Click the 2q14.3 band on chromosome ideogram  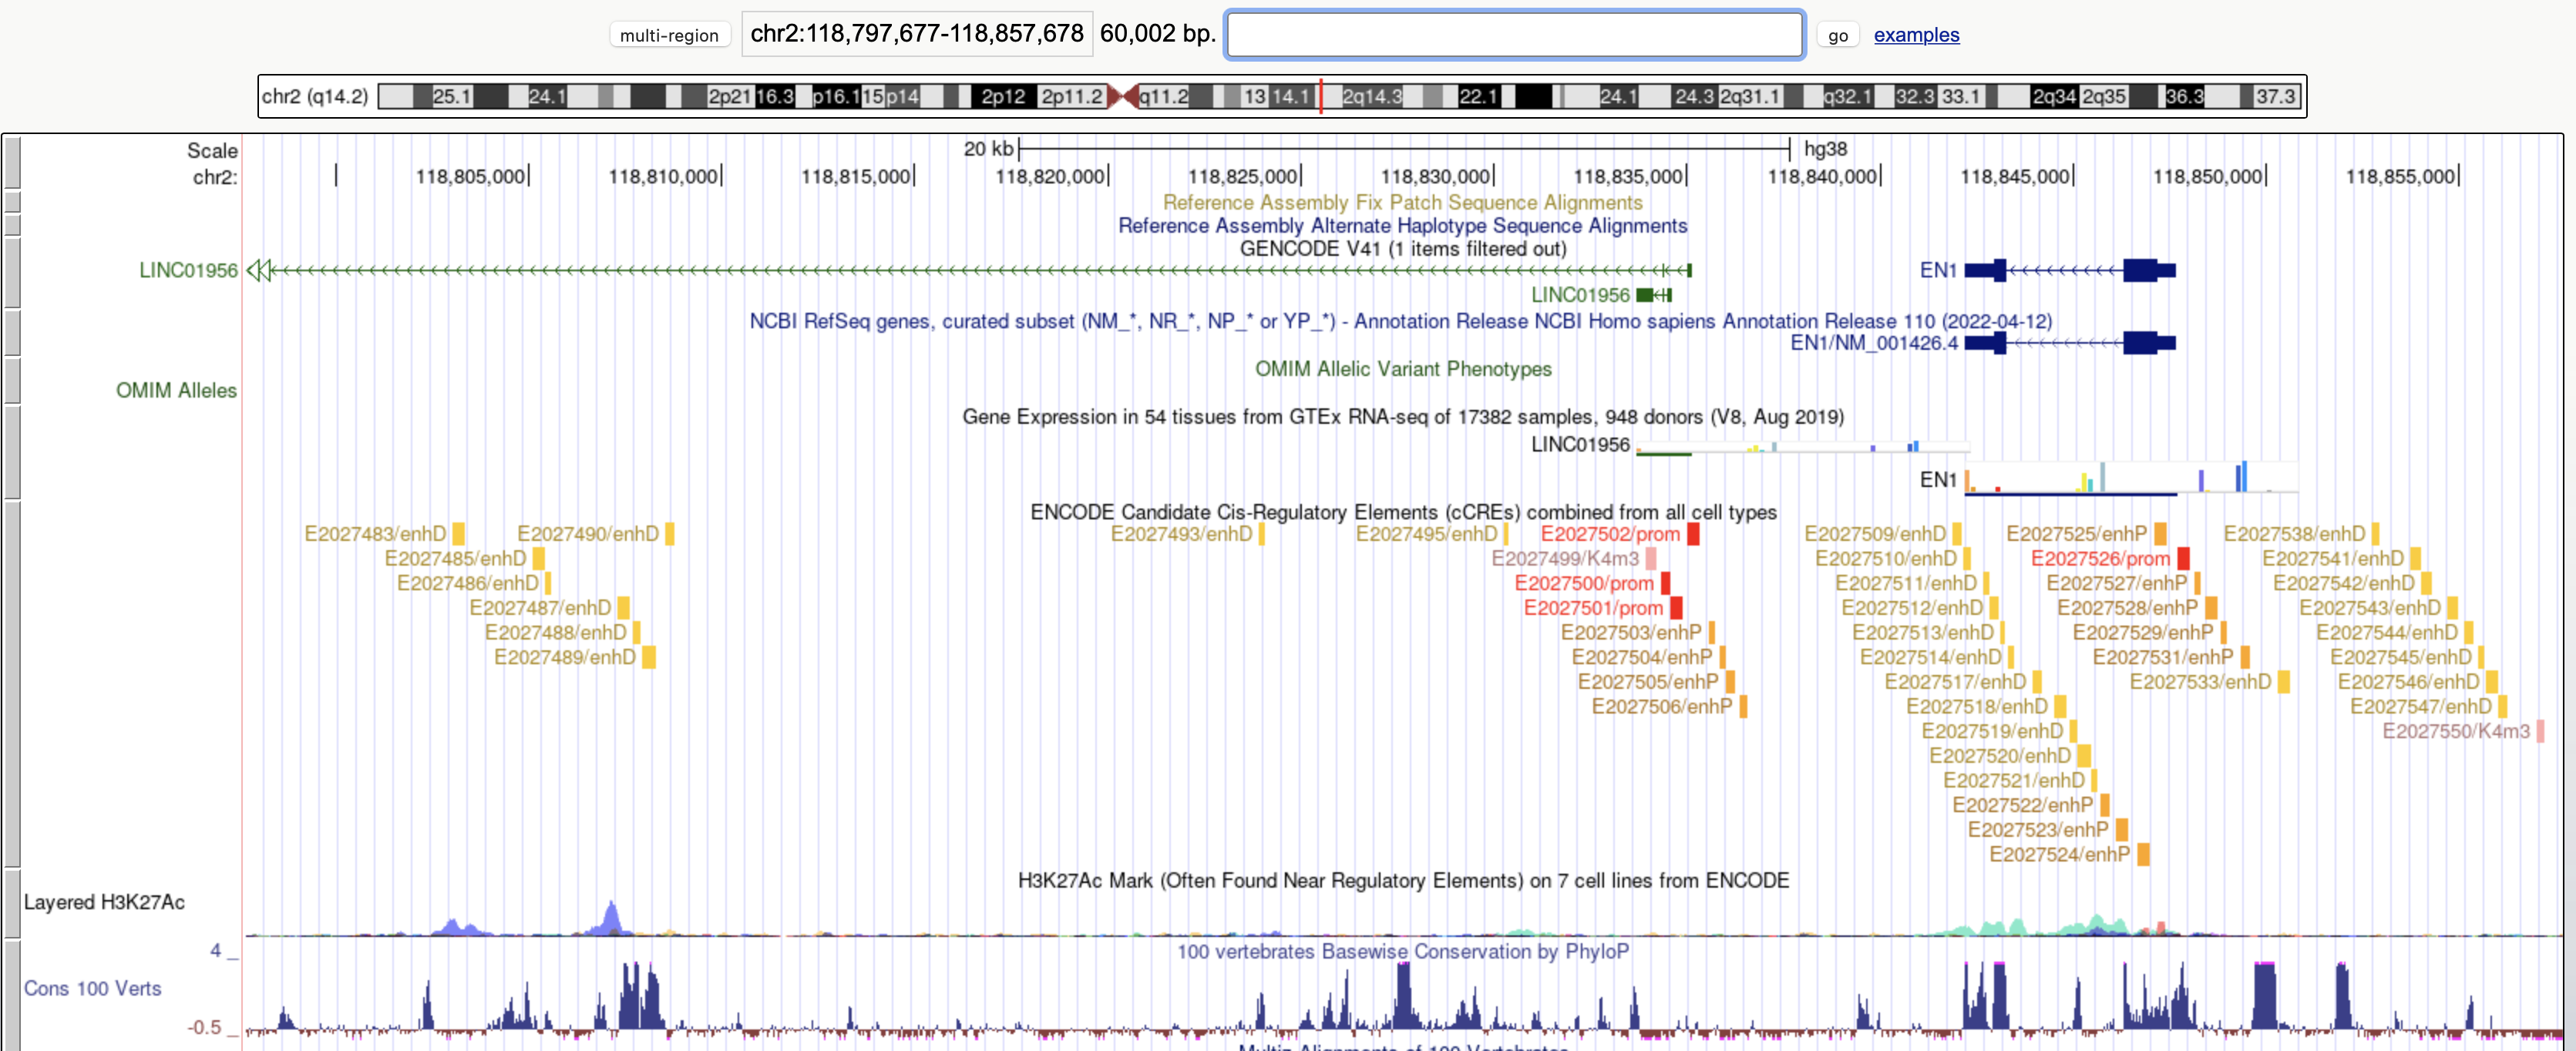(1371, 96)
